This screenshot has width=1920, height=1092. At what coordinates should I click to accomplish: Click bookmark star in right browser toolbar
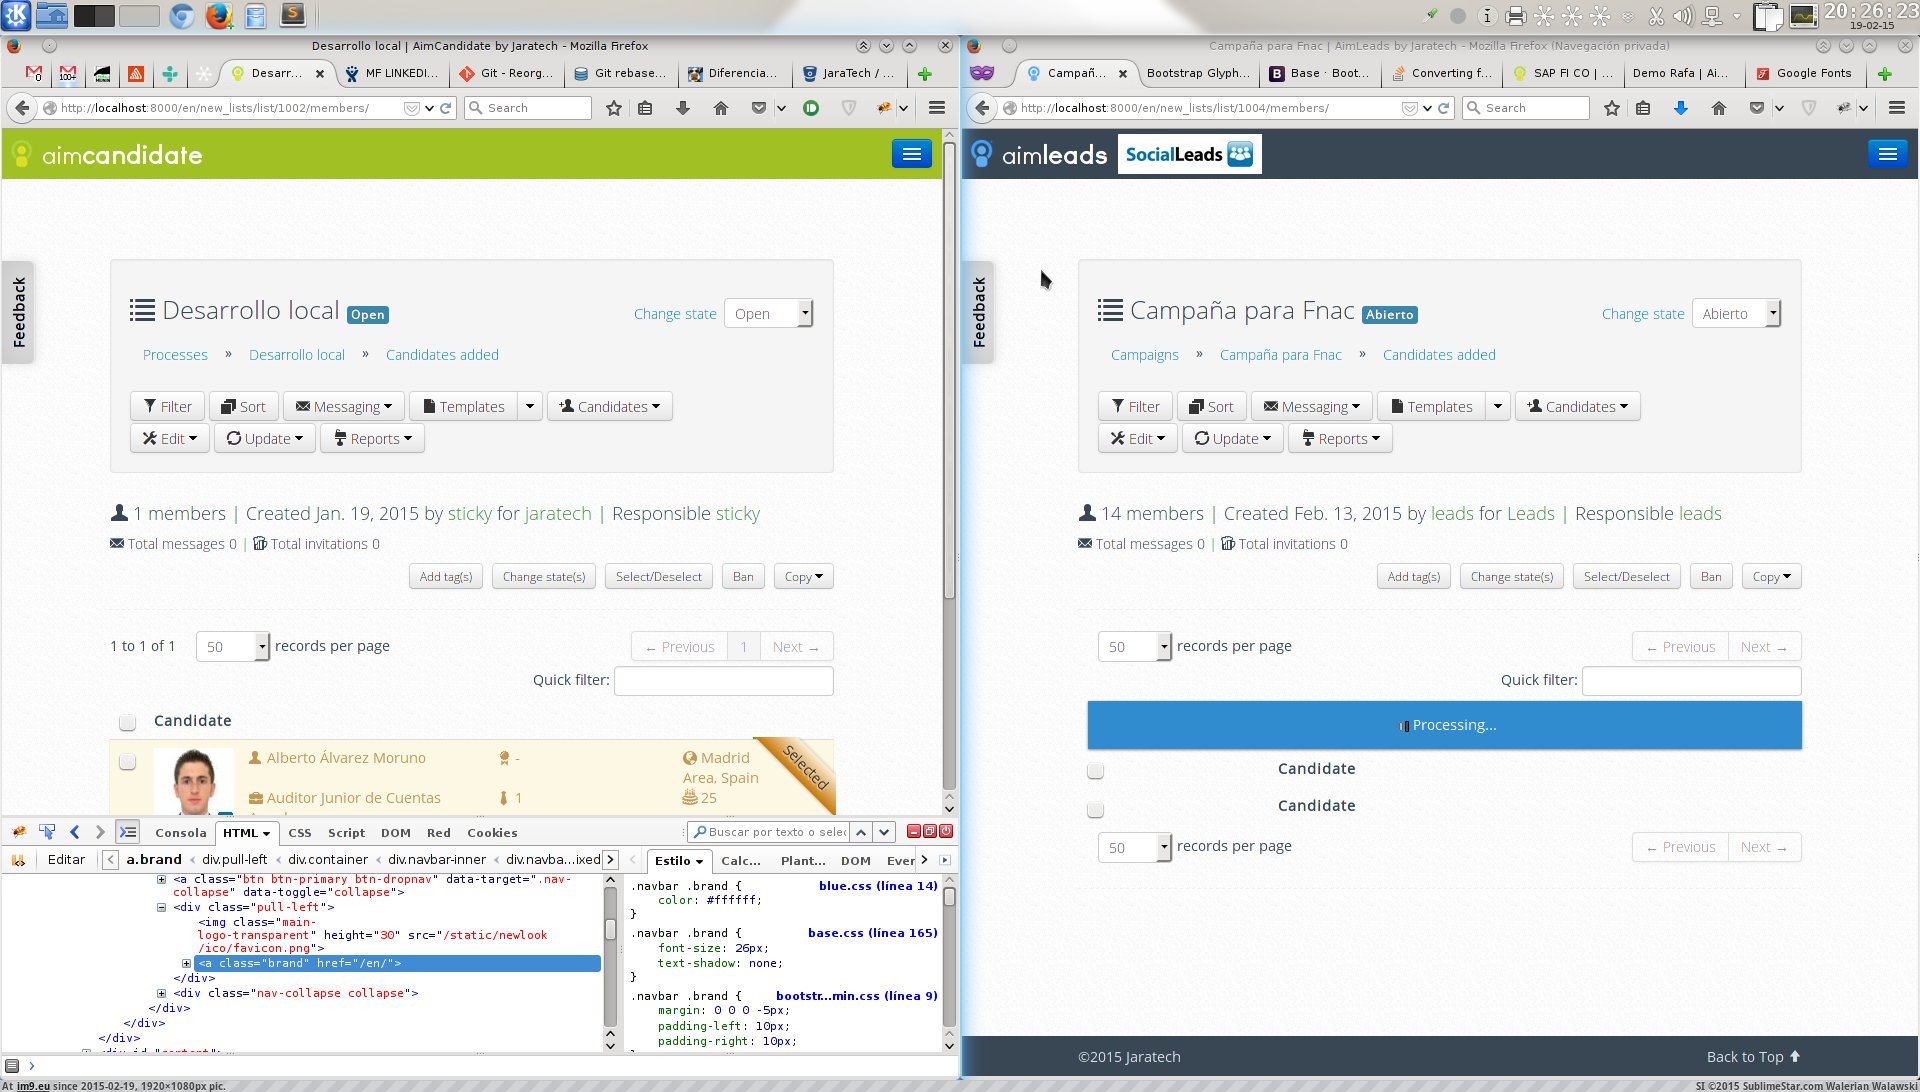click(x=1611, y=108)
